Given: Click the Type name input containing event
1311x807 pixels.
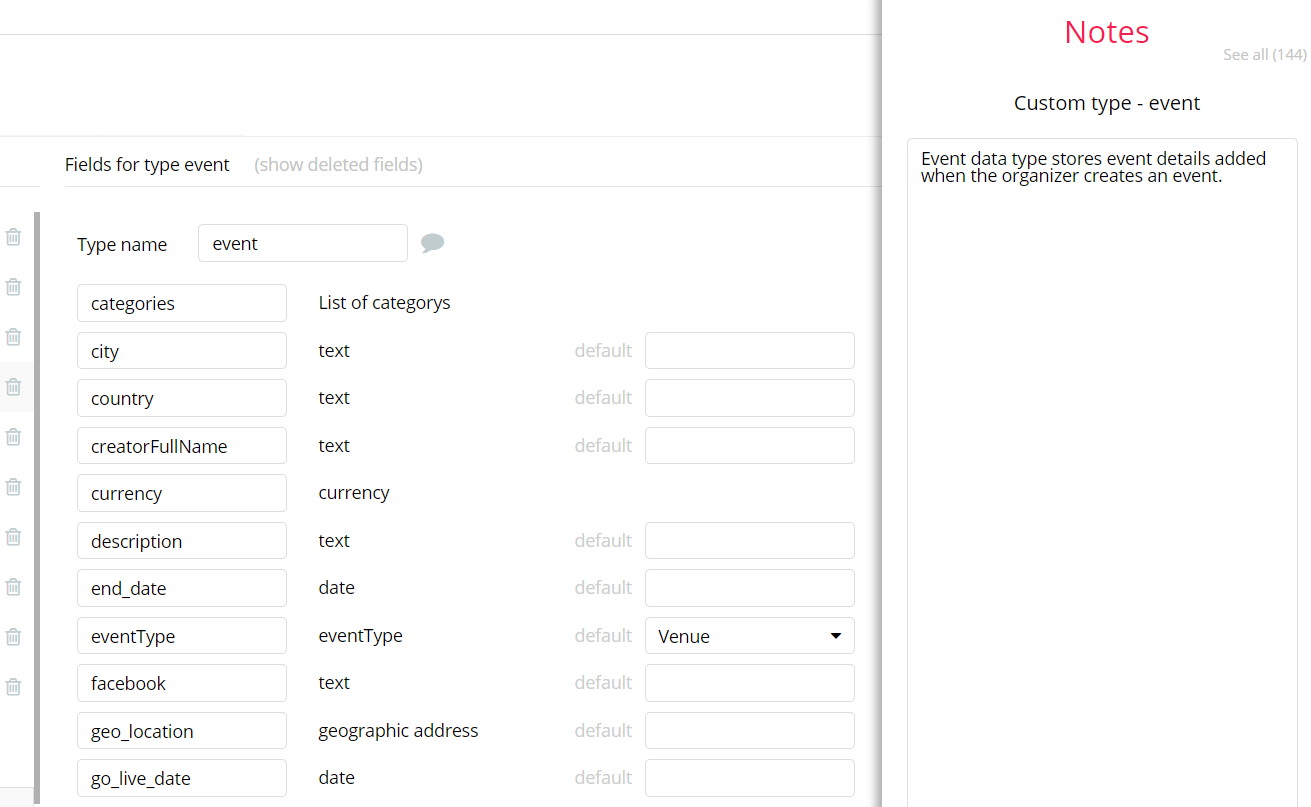Looking at the screenshot, I should tap(302, 244).
